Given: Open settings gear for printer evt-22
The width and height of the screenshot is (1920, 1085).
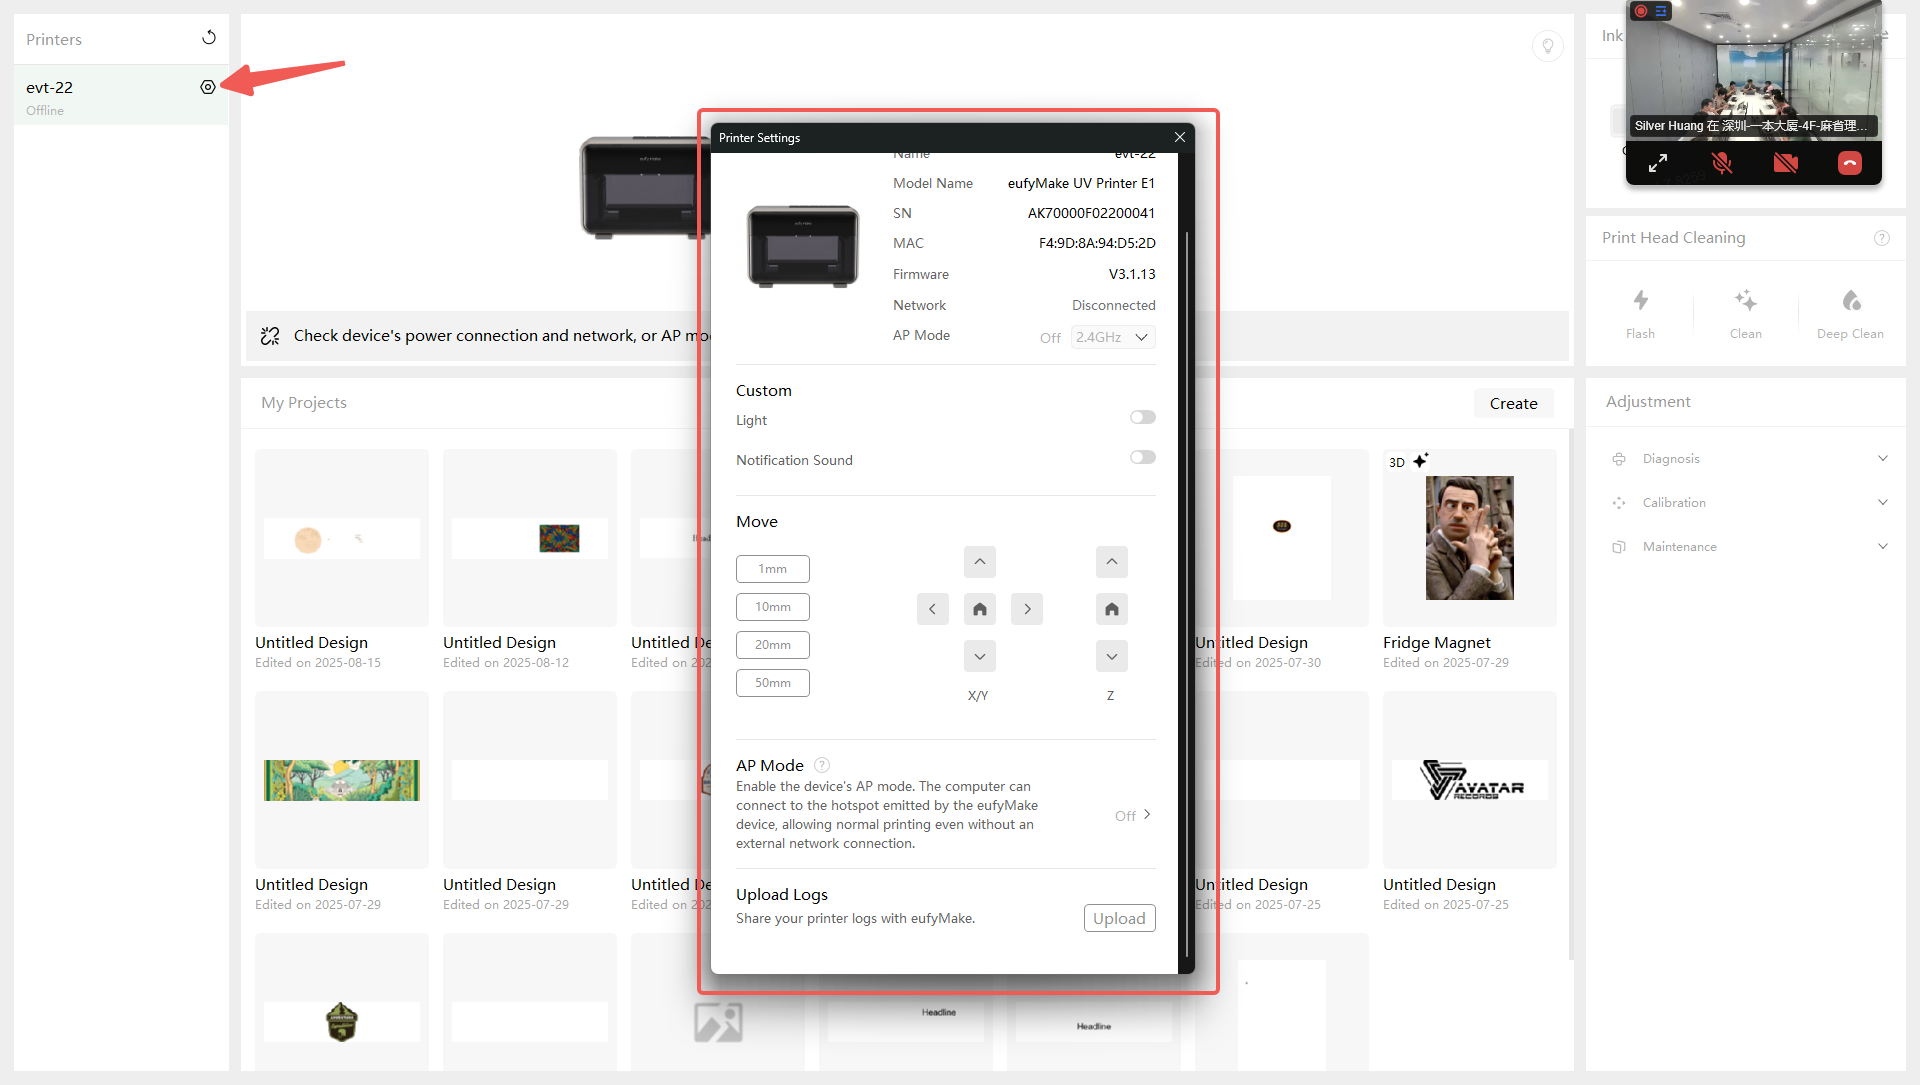Looking at the screenshot, I should (208, 87).
